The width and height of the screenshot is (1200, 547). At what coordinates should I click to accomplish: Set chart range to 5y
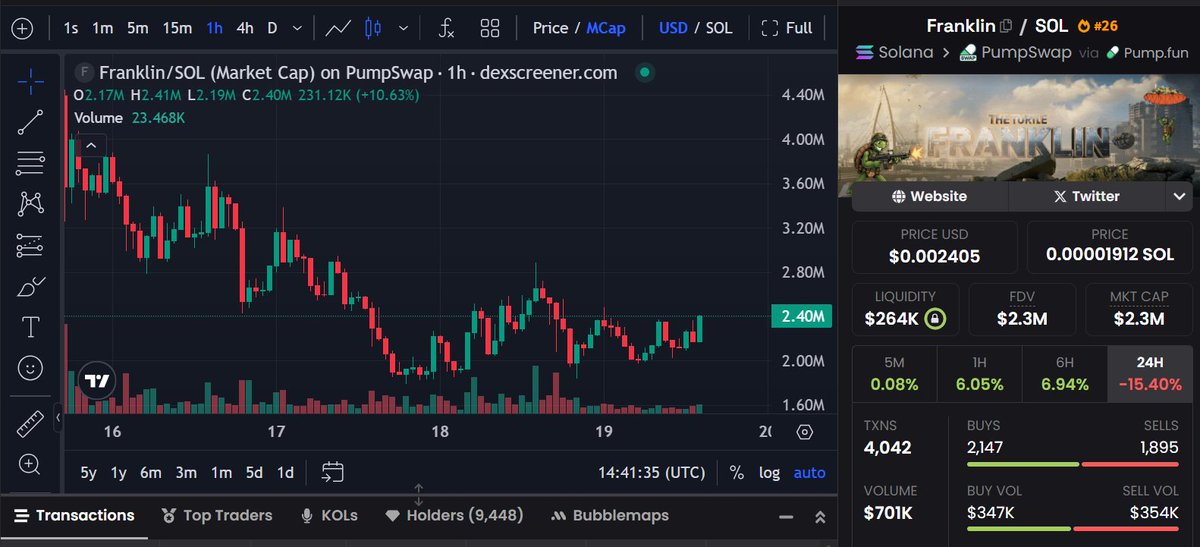pos(89,472)
